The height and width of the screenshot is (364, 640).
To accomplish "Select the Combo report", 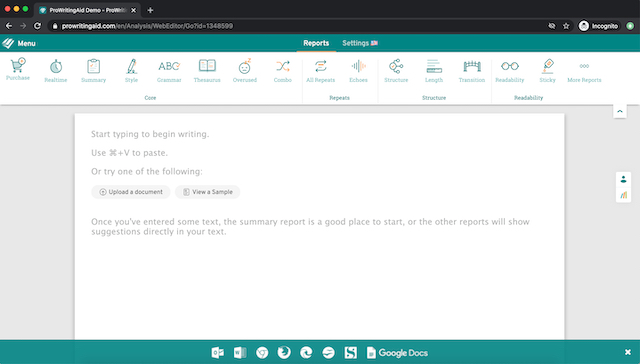I will click(x=282, y=71).
